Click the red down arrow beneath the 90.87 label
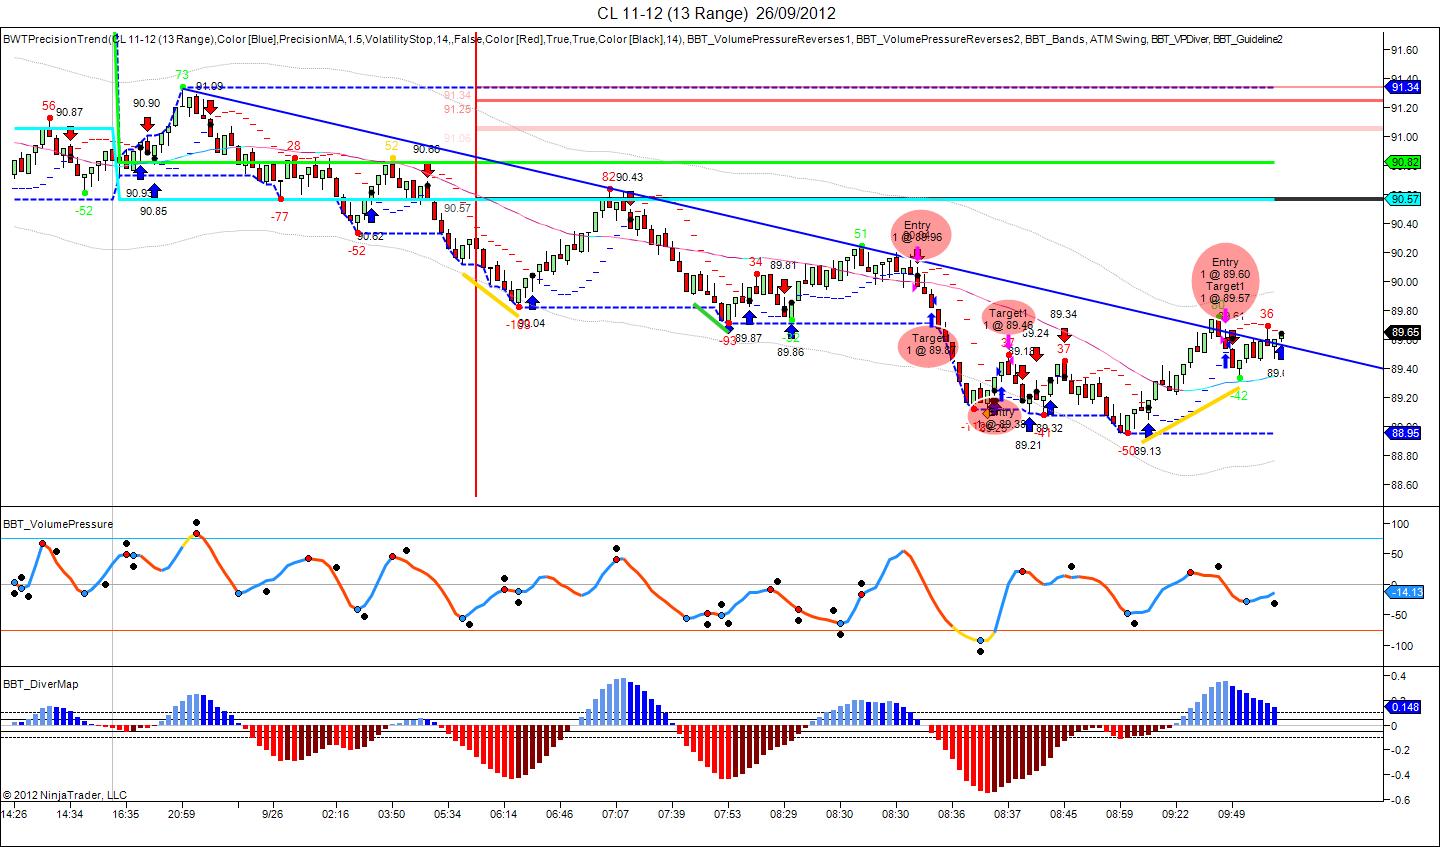This screenshot has height=847, width=1440. [x=70, y=133]
